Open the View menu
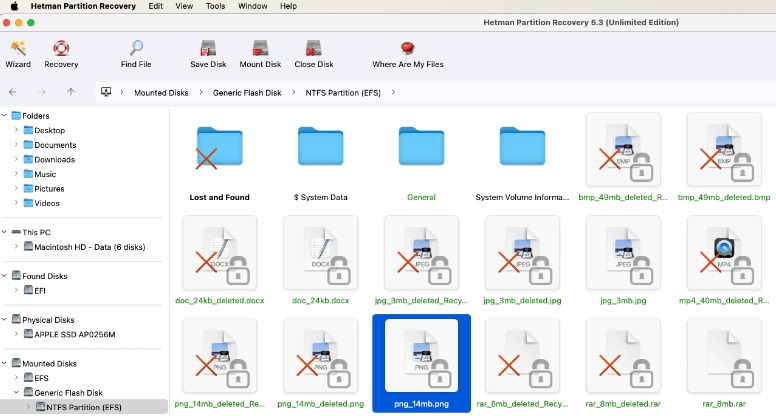Image resolution: width=776 pixels, height=416 pixels. point(184,6)
